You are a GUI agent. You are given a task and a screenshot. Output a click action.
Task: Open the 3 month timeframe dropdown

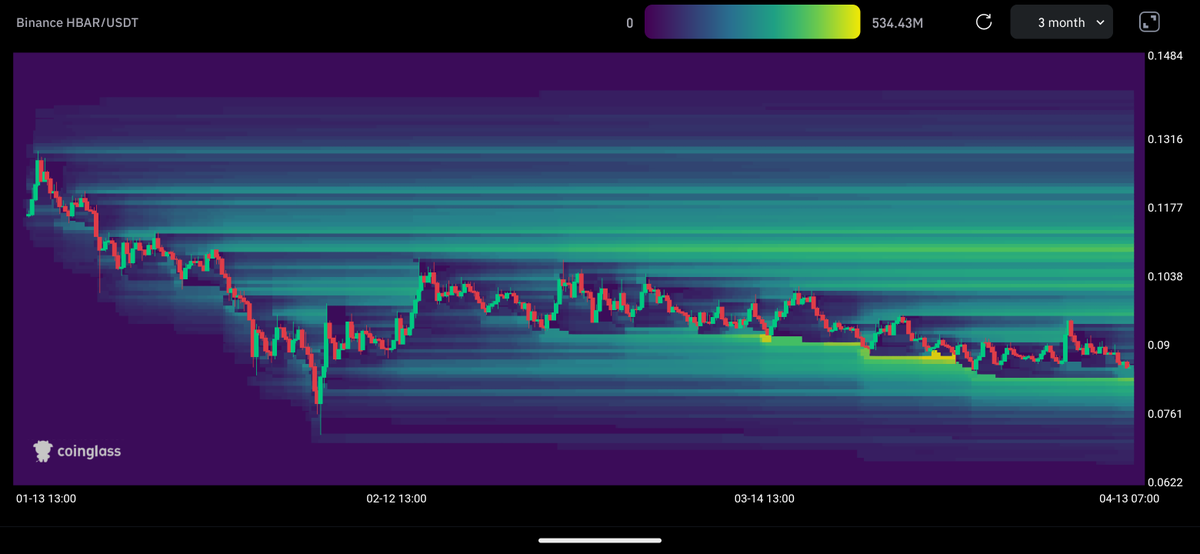pos(1062,22)
